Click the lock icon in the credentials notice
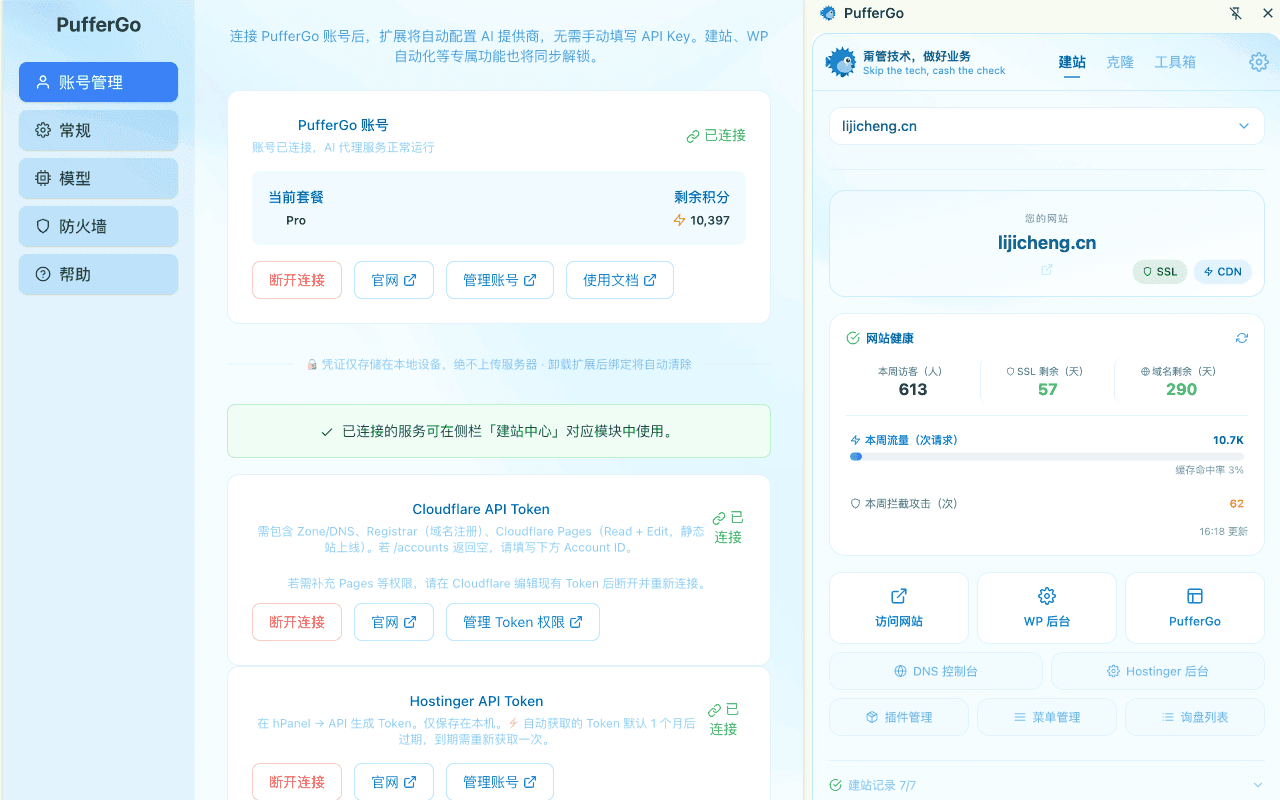This screenshot has width=1280, height=800. point(312,364)
